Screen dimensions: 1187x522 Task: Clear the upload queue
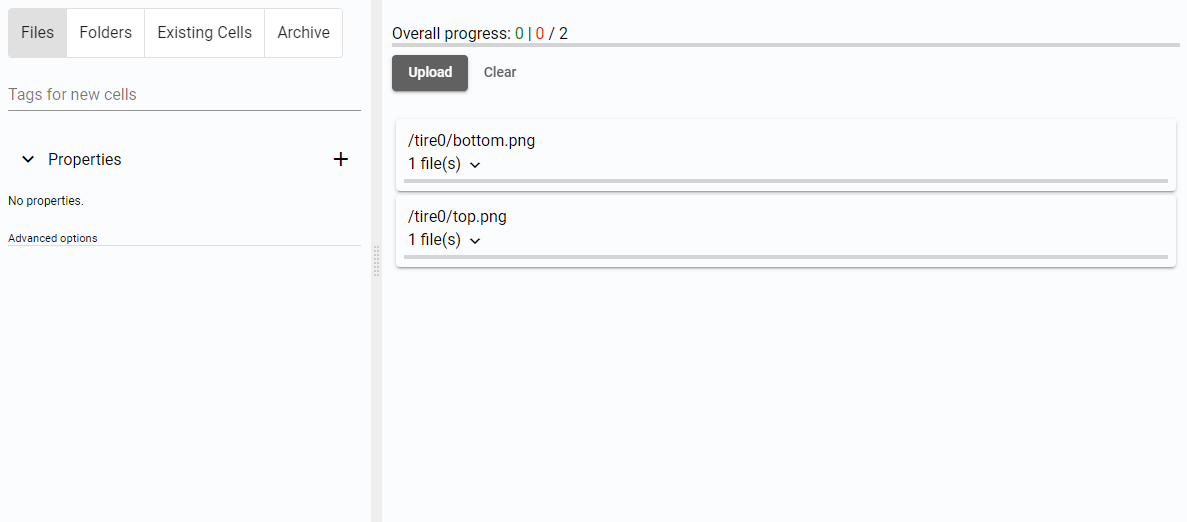tap(500, 73)
